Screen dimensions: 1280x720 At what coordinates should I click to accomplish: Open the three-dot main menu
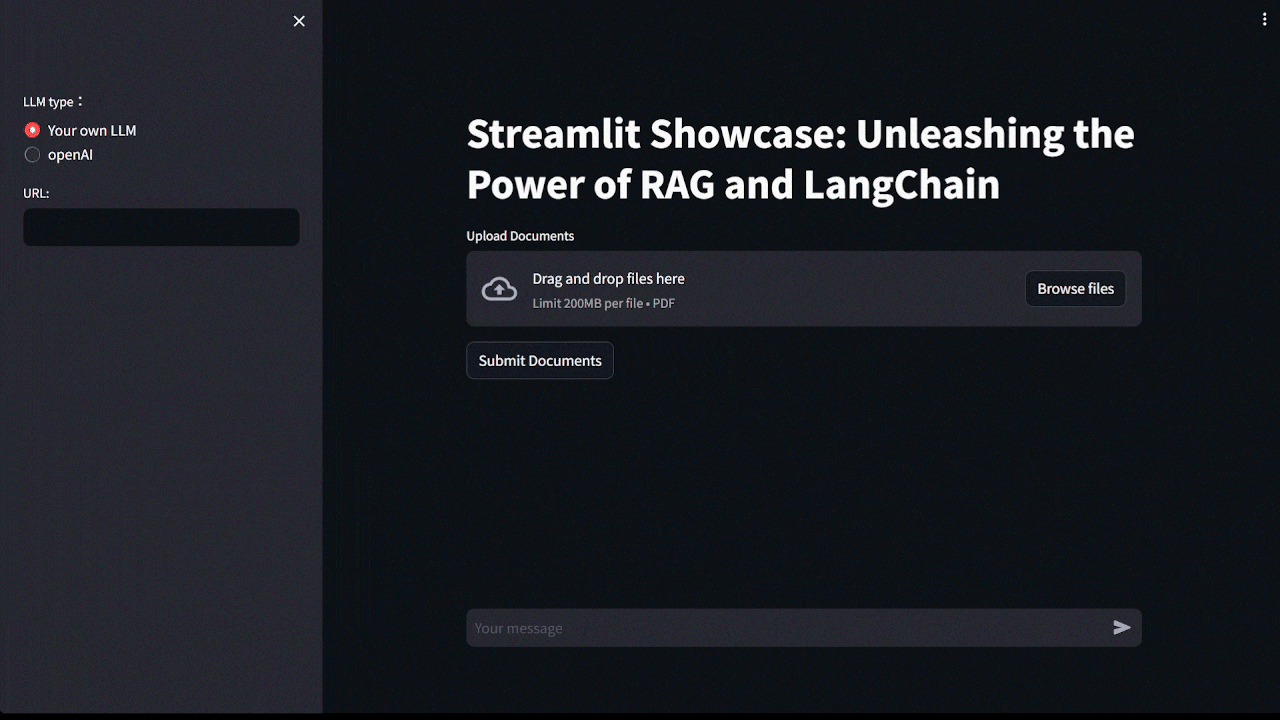1264,20
